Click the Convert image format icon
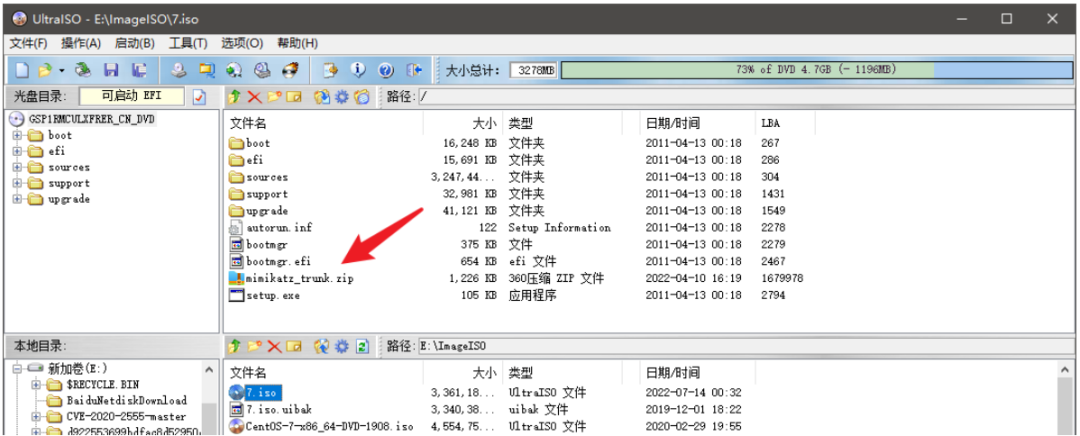The width and height of the screenshot is (1080, 436). point(206,70)
